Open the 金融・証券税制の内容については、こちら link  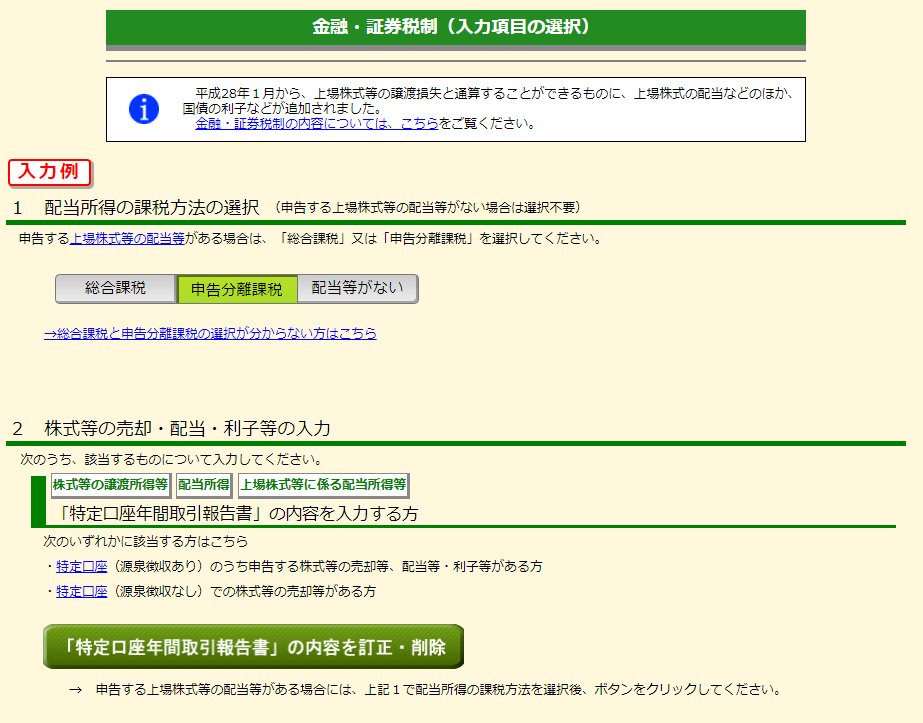[x=317, y=124]
